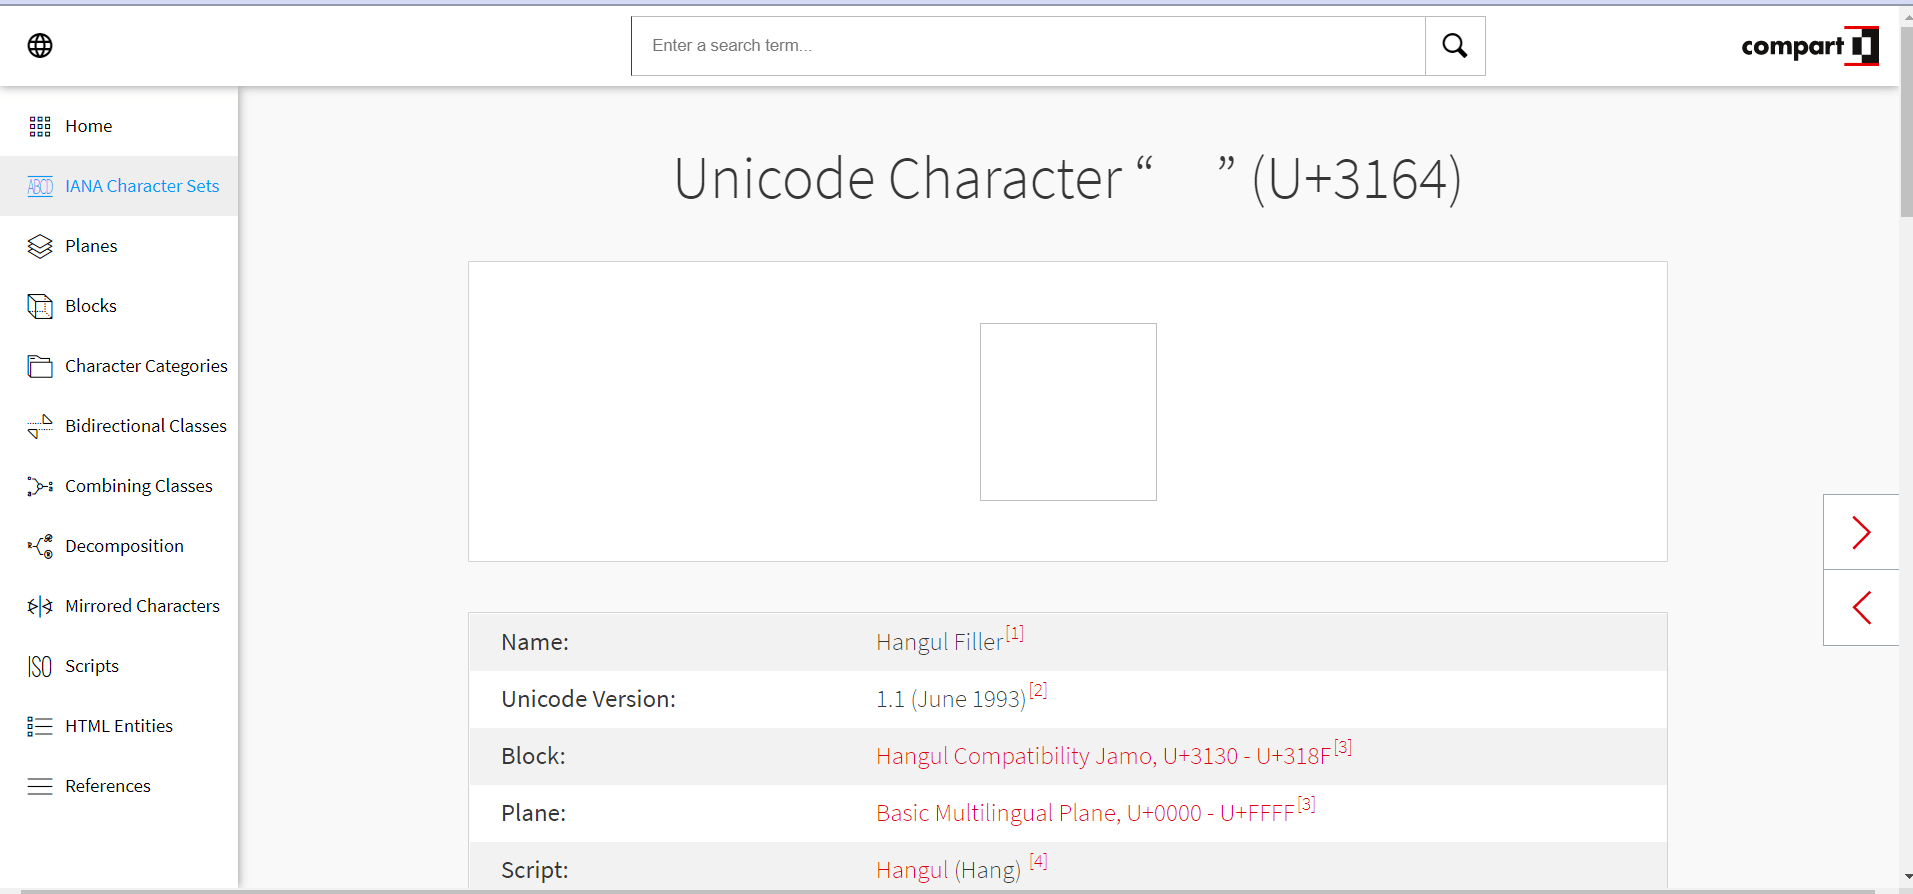
Task: Open Hangul Compatibility Jamo block link
Action: coord(1102,756)
